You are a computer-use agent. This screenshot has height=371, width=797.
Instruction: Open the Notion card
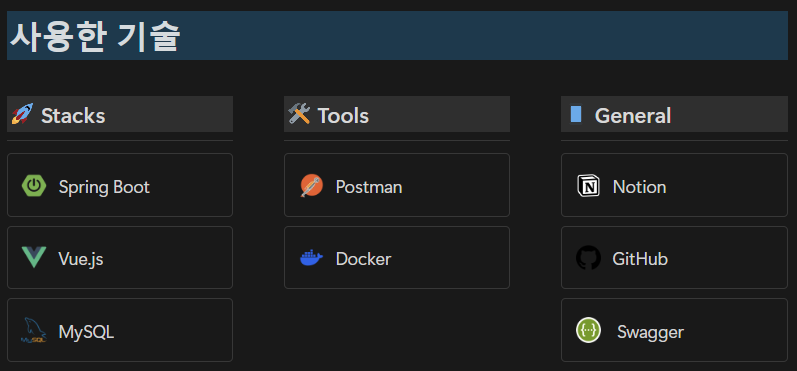[675, 185]
